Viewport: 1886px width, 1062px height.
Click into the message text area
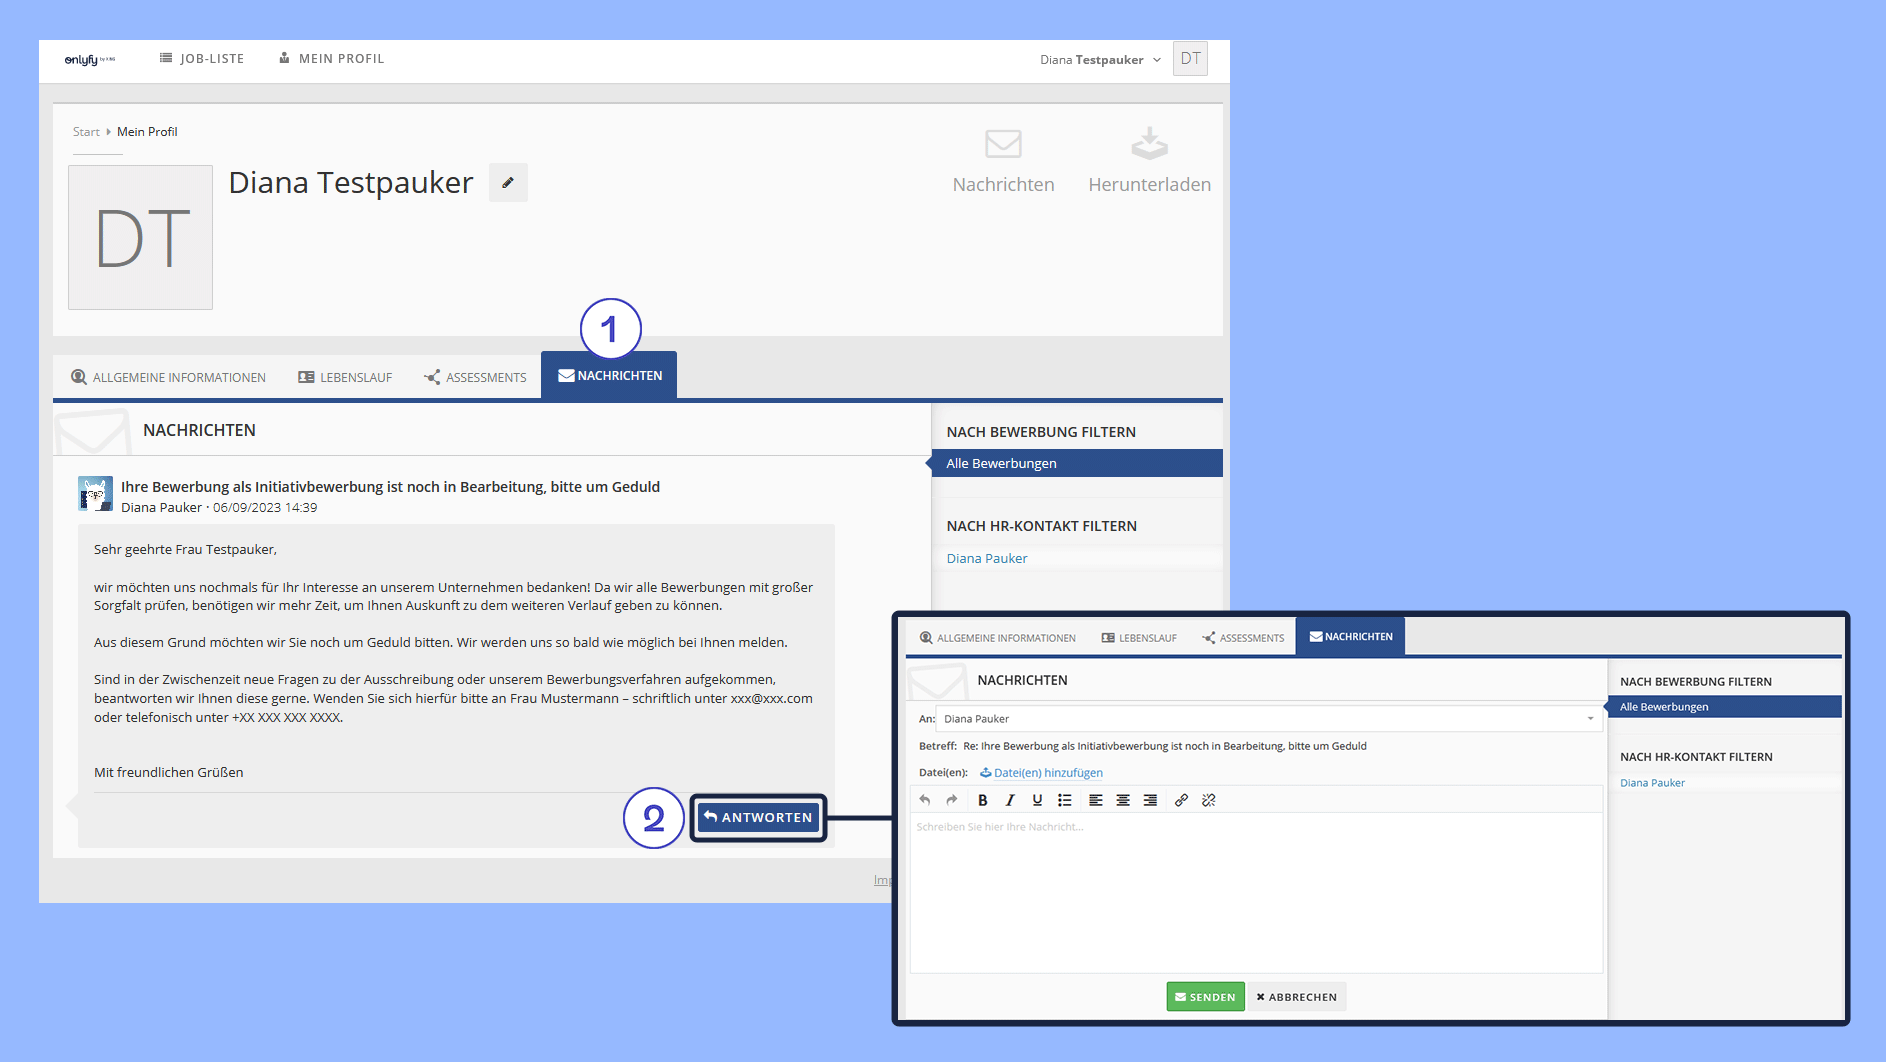coord(1255,890)
